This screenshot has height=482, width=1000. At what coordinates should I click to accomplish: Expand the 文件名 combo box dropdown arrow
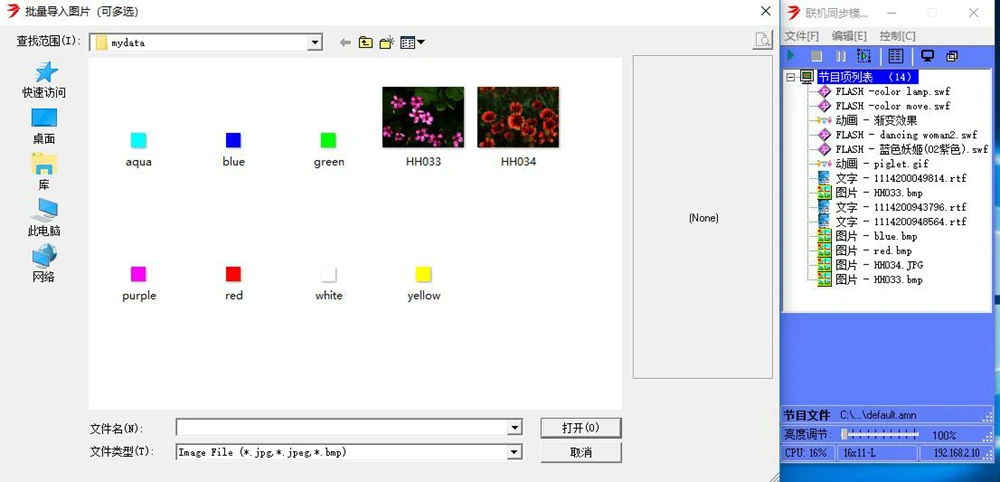pos(514,428)
